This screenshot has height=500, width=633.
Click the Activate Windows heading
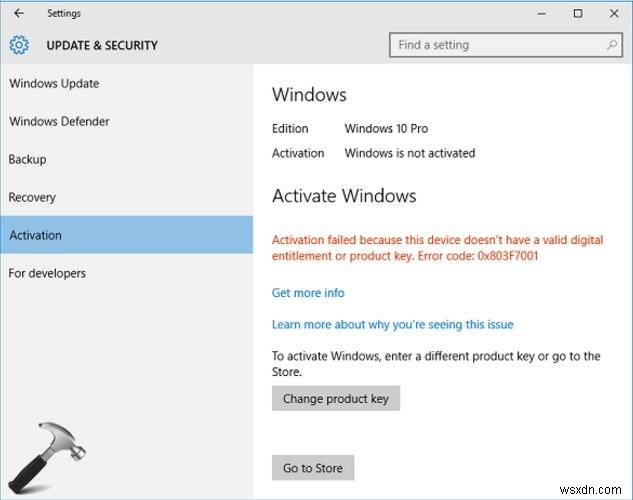tap(344, 196)
